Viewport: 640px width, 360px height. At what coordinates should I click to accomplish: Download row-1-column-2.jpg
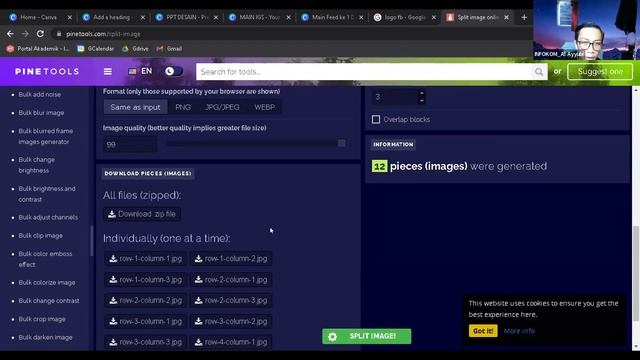[231, 258]
